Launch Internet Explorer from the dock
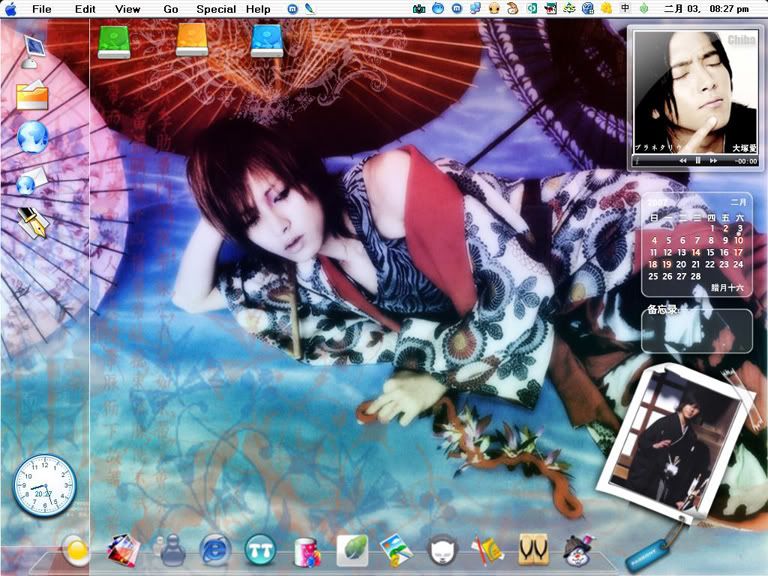 pyautogui.click(x=215, y=548)
